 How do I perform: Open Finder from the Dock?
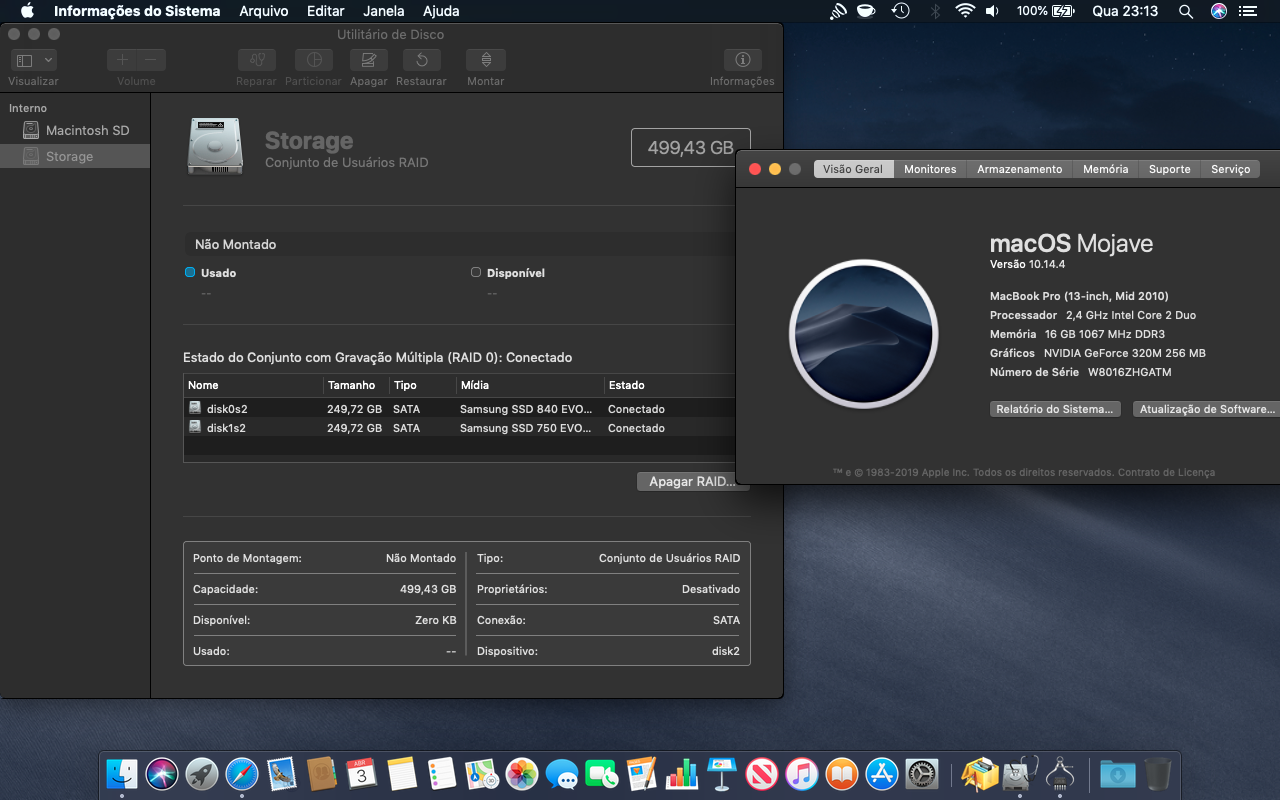pyautogui.click(x=122, y=773)
